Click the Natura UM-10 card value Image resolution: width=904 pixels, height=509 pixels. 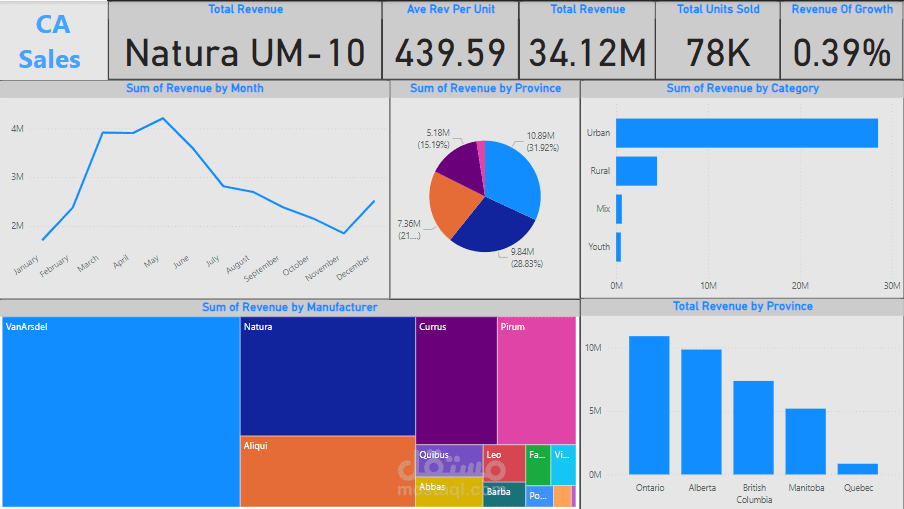pyautogui.click(x=245, y=53)
